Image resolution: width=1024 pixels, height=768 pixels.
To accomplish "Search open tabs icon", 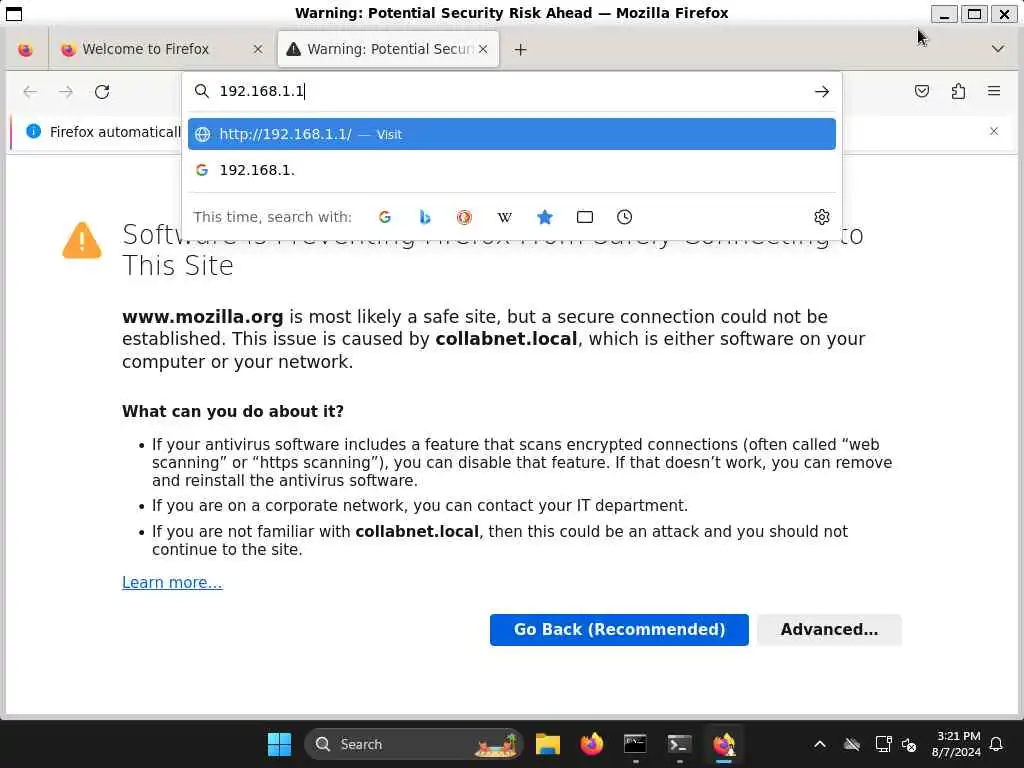I will pos(584,217).
